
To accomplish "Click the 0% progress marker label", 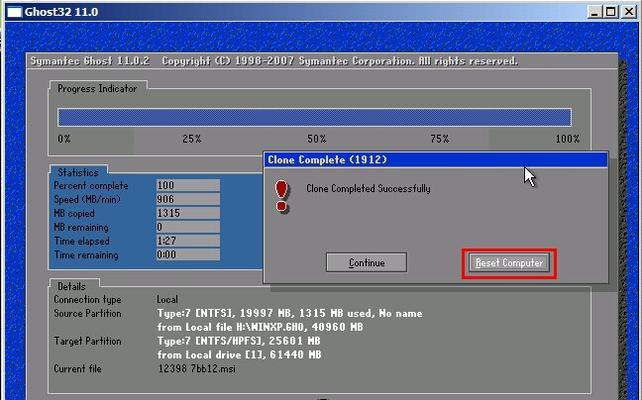I will (64, 139).
